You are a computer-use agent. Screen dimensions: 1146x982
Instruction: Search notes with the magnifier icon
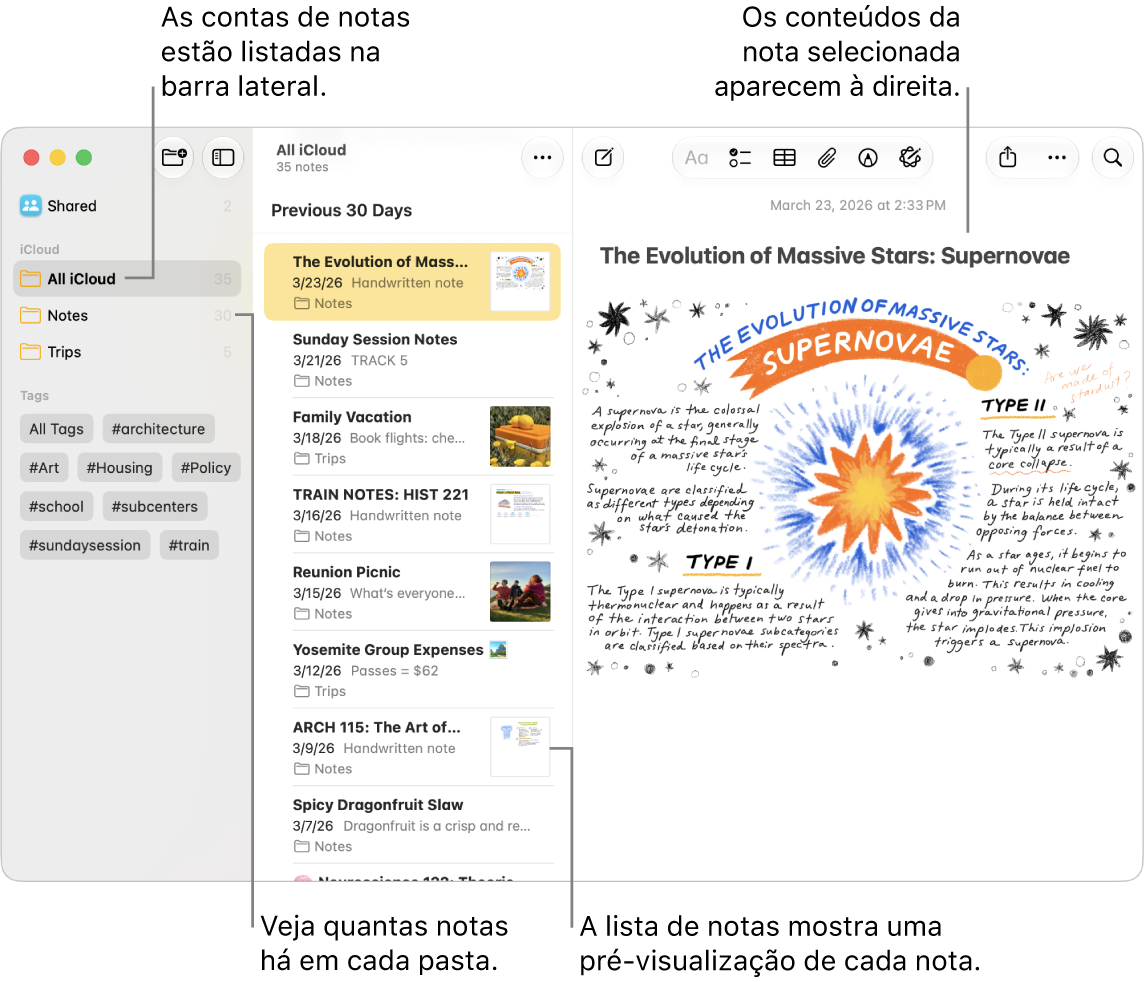click(1112, 157)
